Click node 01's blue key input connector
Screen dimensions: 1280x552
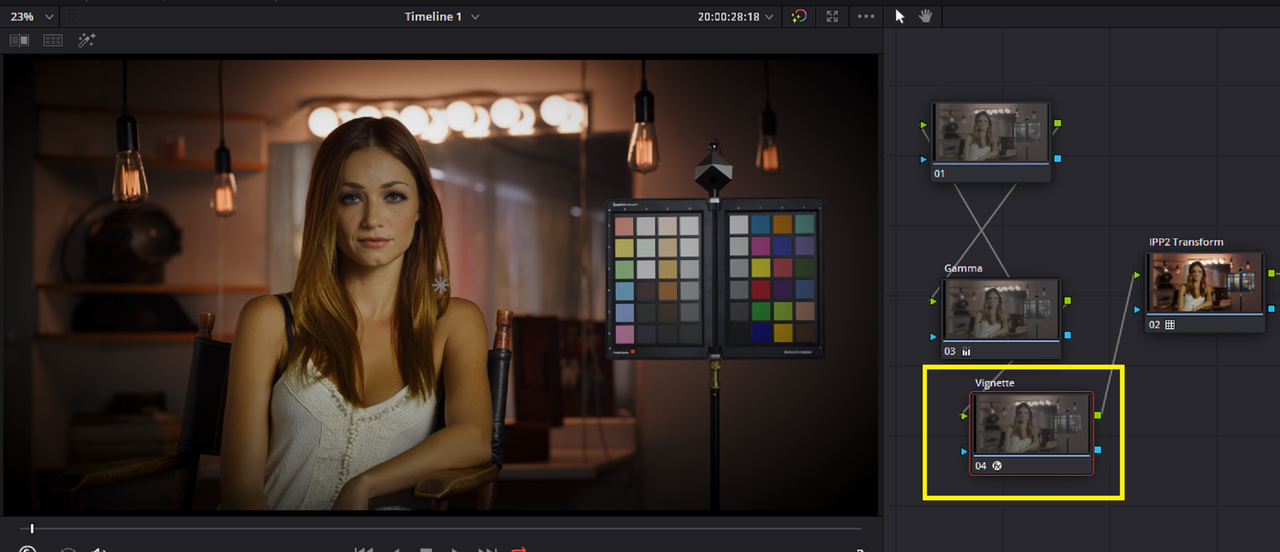[x=924, y=158]
